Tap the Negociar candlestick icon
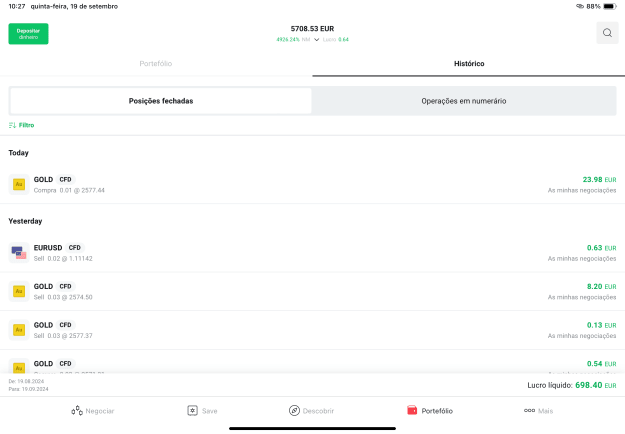Viewport: 625px width, 434px height. (x=77, y=410)
